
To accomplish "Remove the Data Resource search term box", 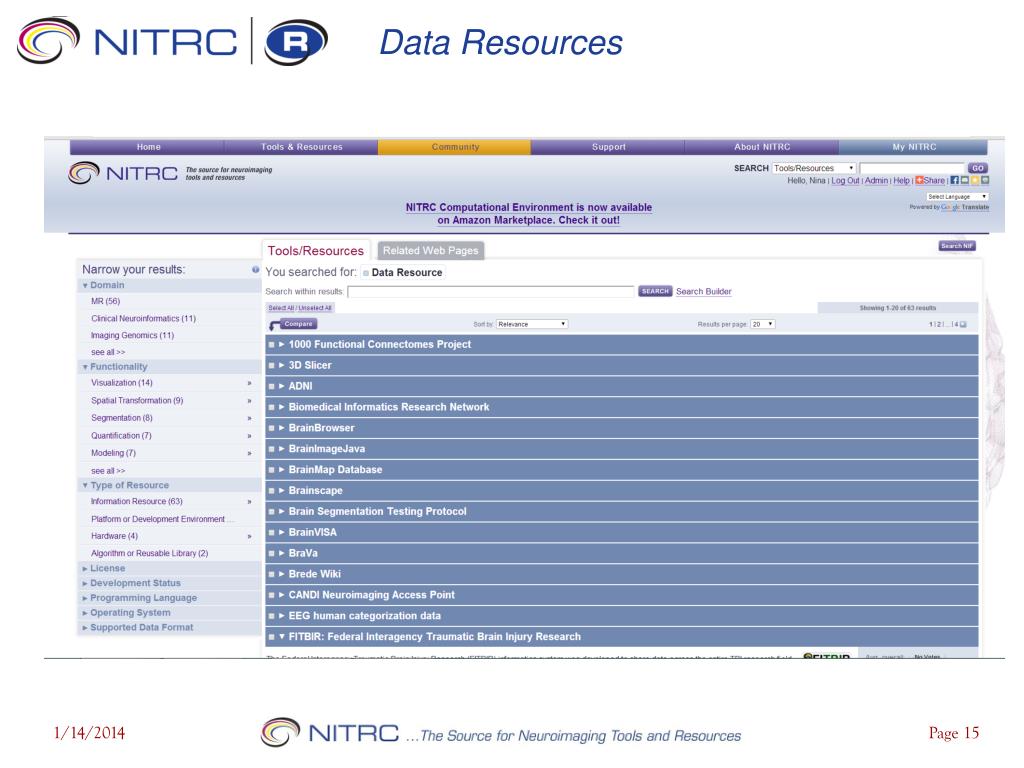I will pos(366,273).
